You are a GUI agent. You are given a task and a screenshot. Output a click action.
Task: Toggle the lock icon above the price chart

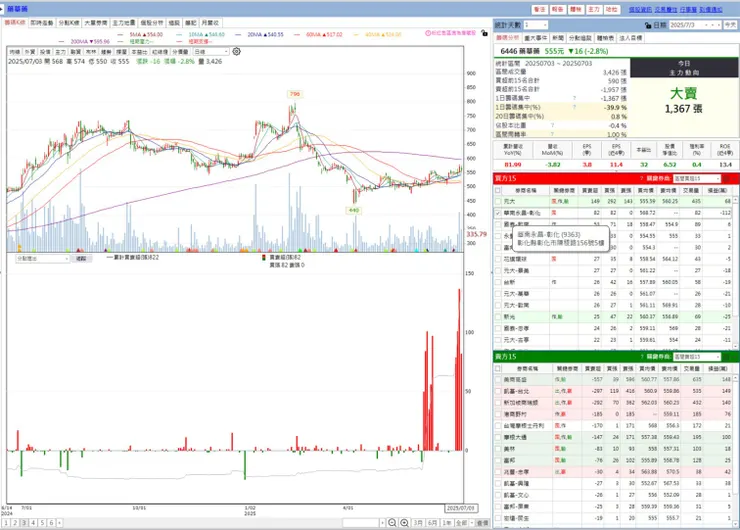pos(484,33)
